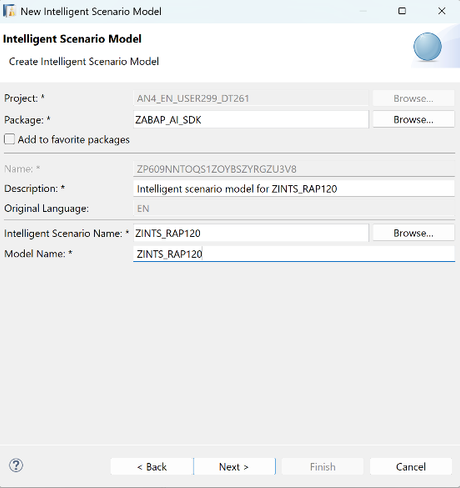The width and height of the screenshot is (460, 488).
Task: Cancel the scenario model creation
Action: [411, 466]
